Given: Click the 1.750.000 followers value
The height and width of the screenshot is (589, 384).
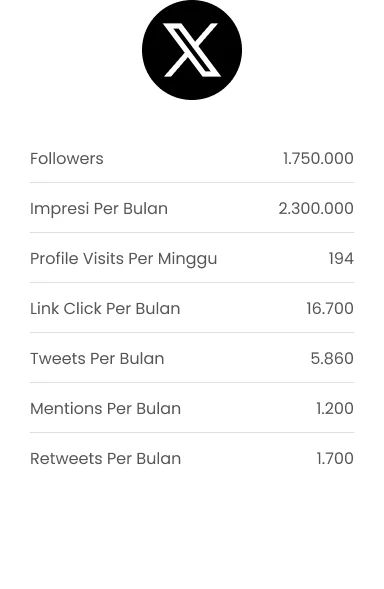Looking at the screenshot, I should [318, 159].
